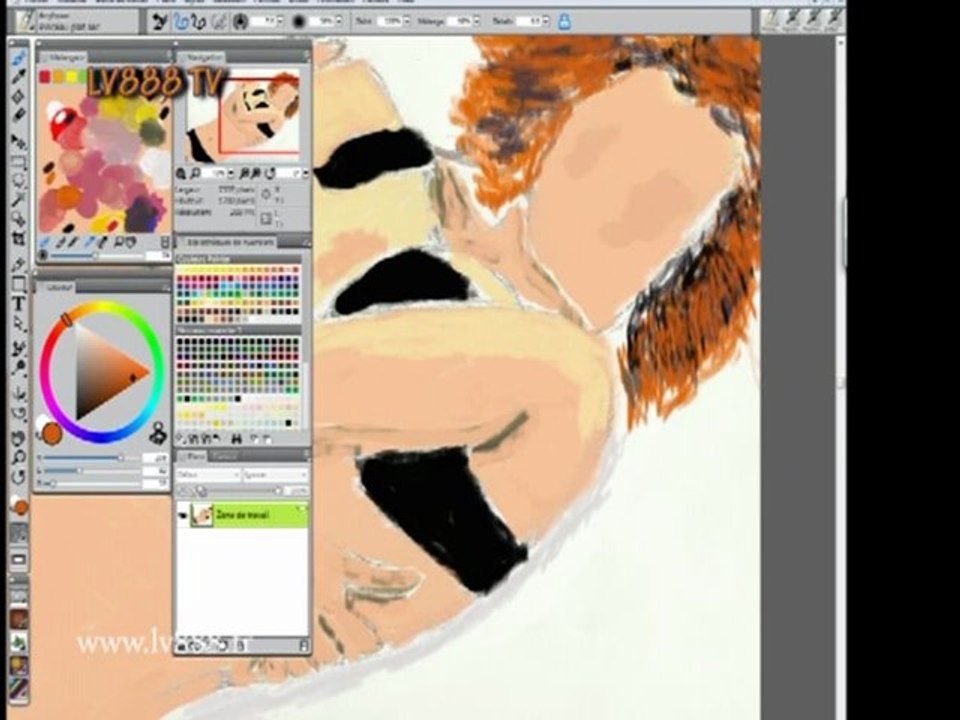
Task: Select the Layer Adjuster tool
Action: coord(19,142)
